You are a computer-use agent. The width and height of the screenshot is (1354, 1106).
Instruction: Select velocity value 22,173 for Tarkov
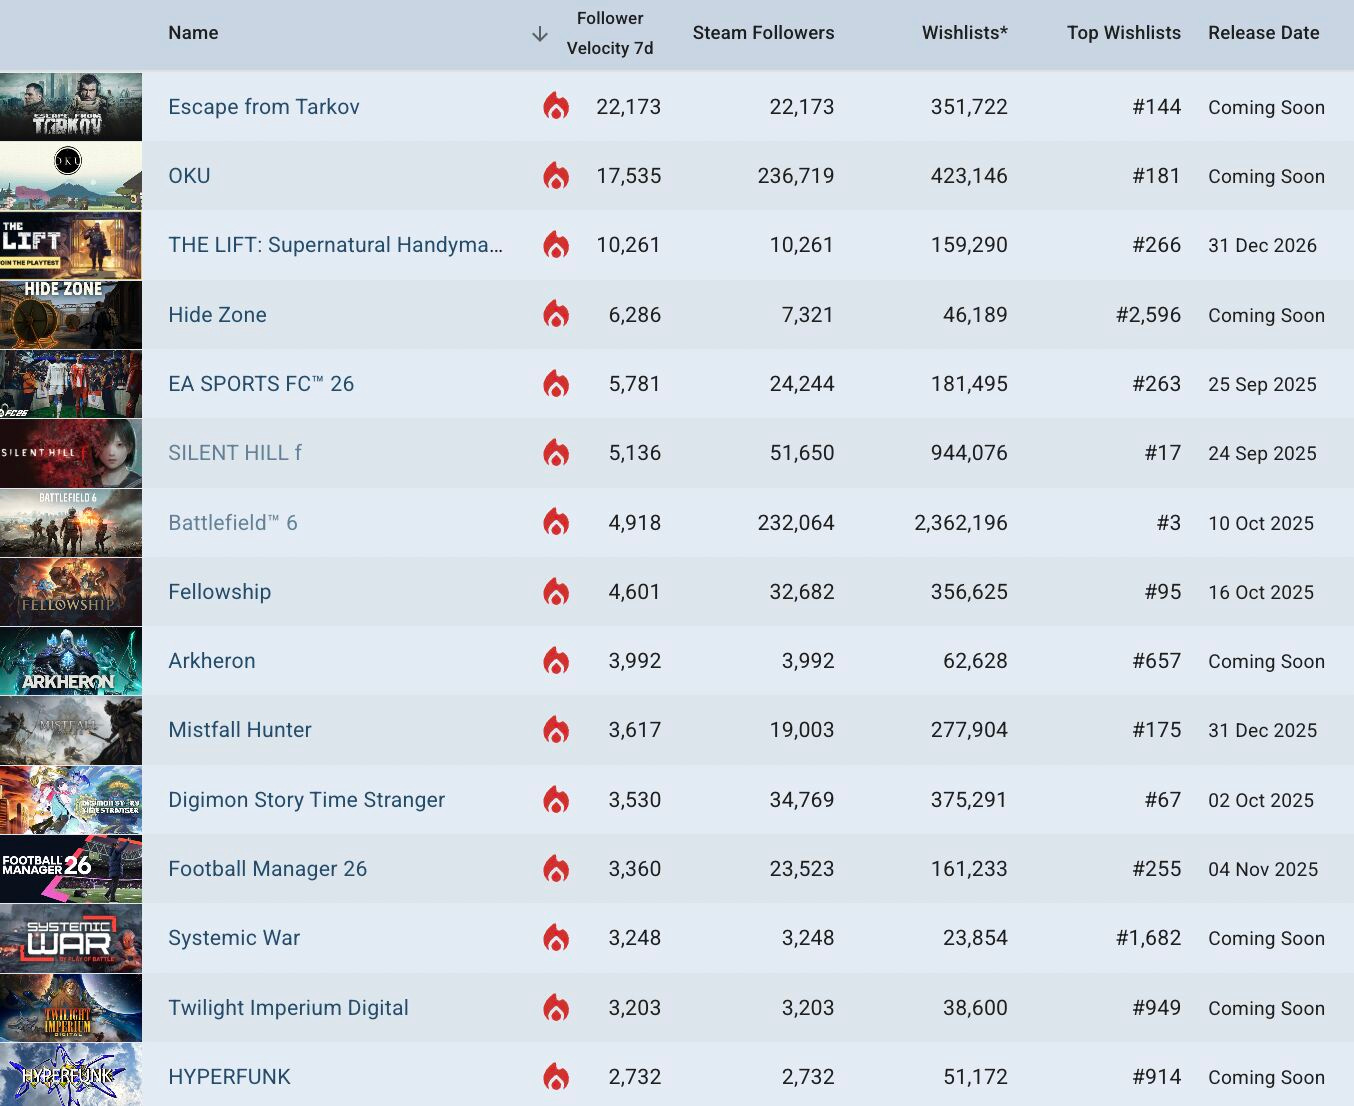pyautogui.click(x=629, y=107)
